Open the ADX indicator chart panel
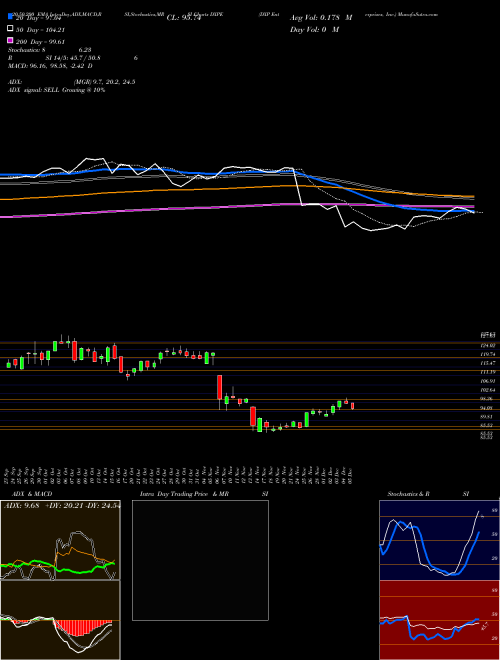This screenshot has width=500, height=660. click(60, 540)
